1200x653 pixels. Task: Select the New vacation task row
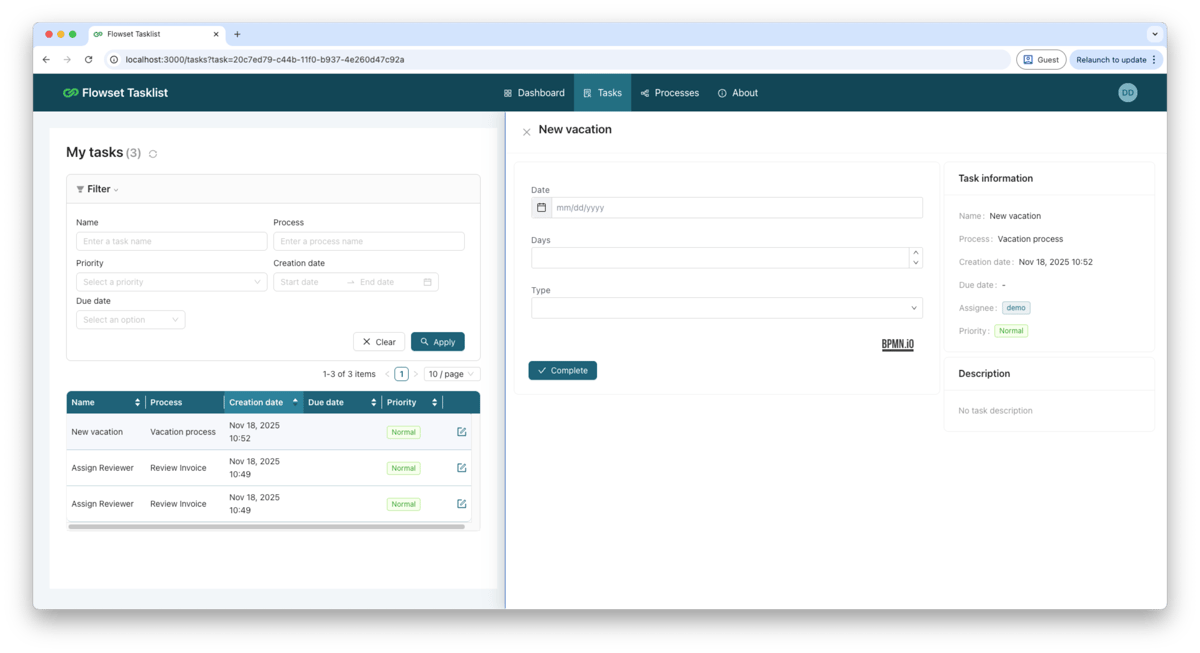point(269,432)
